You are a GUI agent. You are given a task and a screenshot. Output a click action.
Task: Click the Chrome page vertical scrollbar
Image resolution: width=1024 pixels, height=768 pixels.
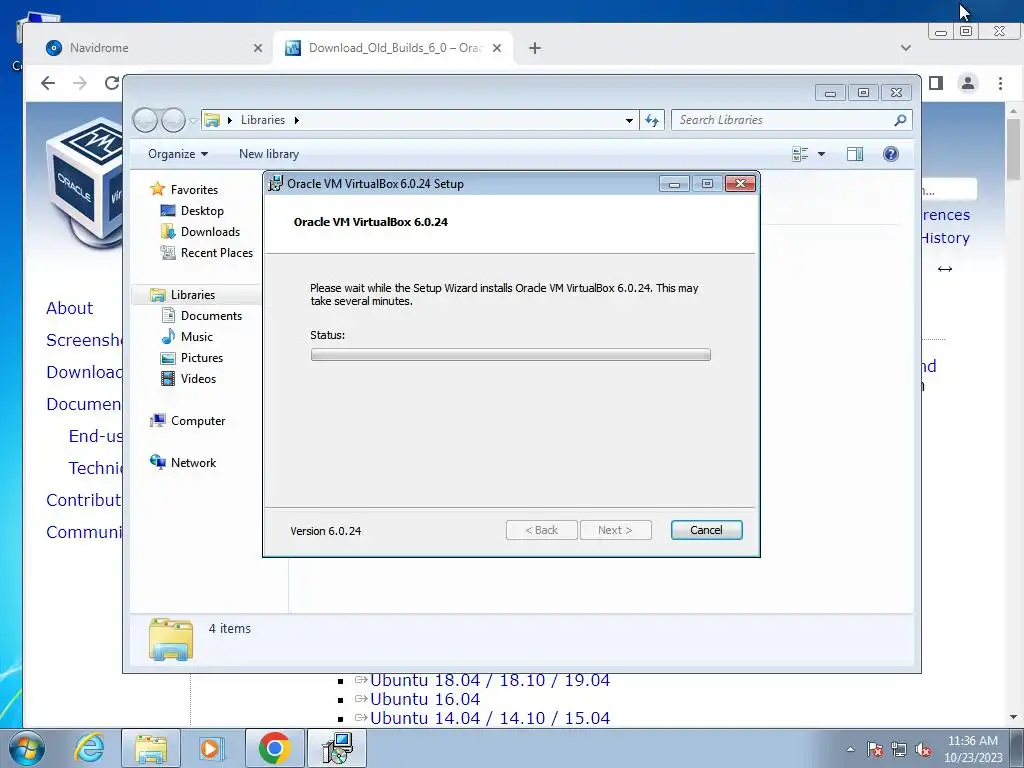pos(1013,149)
